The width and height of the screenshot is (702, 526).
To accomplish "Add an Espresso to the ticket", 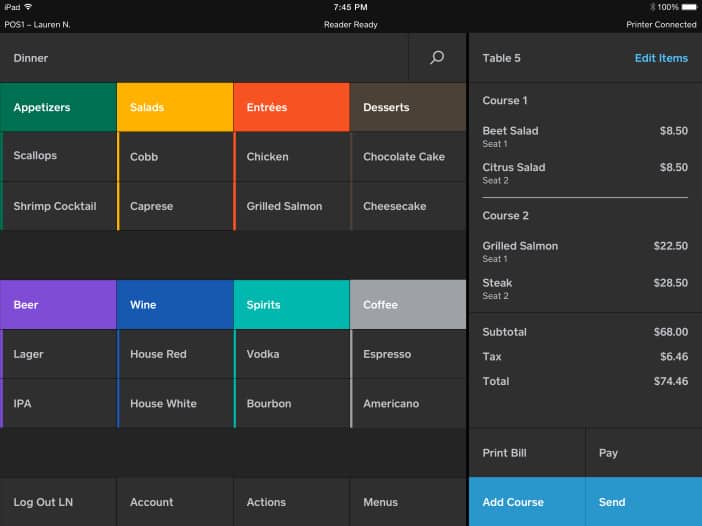I will [408, 354].
